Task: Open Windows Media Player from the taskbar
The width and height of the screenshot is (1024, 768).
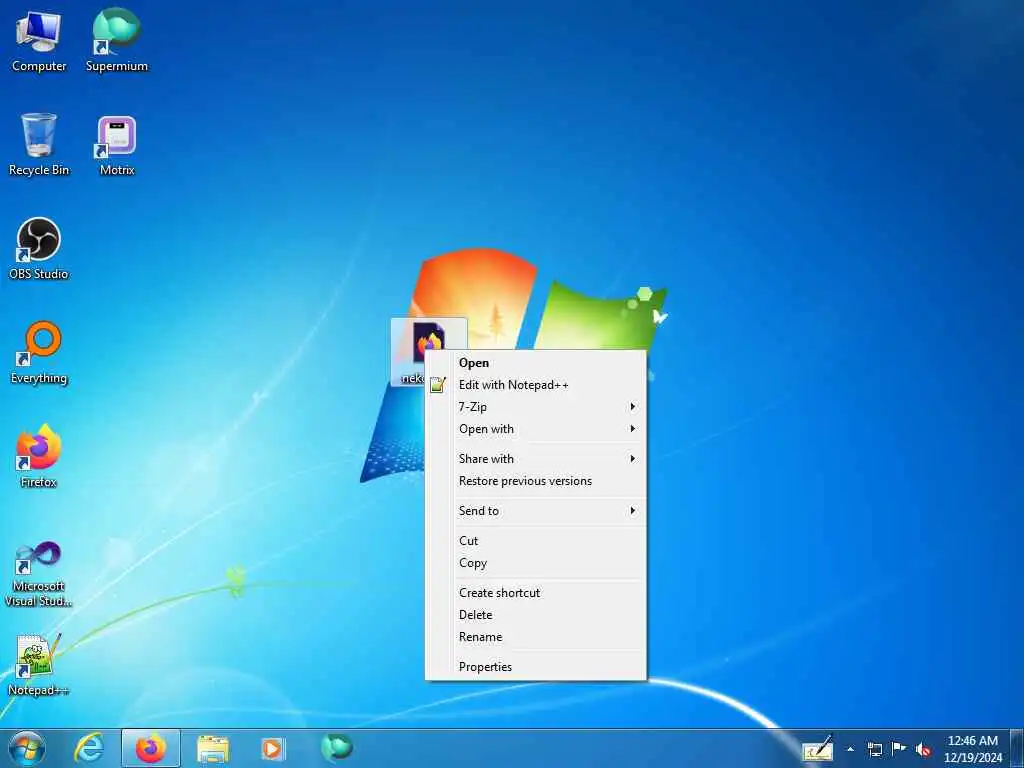Action: pyautogui.click(x=272, y=749)
